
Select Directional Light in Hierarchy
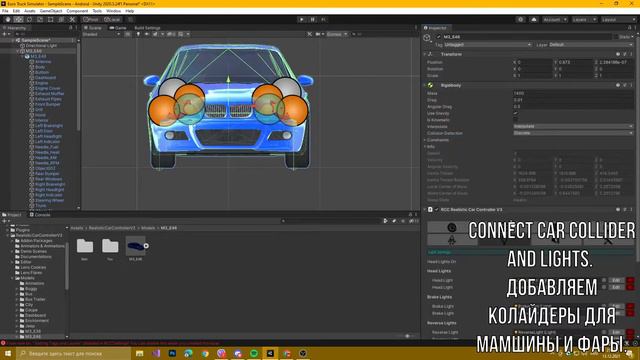41,46
